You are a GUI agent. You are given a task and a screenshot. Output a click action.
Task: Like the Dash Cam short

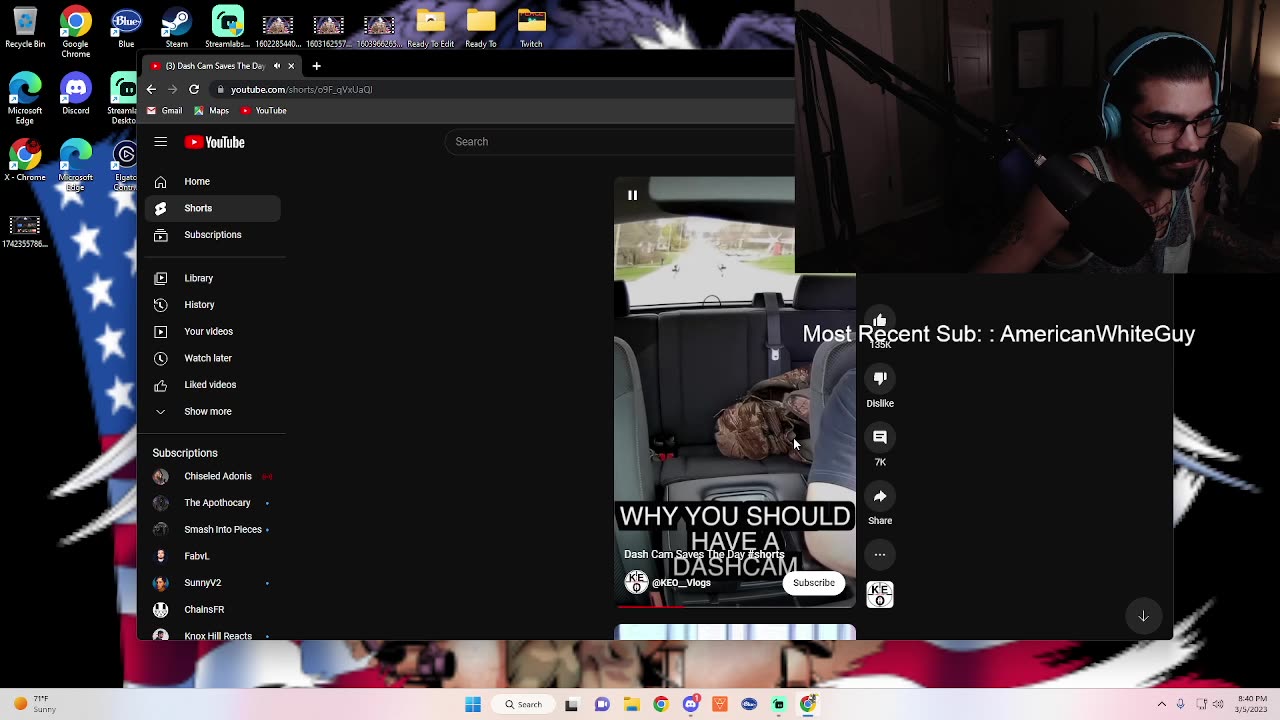pos(880,321)
